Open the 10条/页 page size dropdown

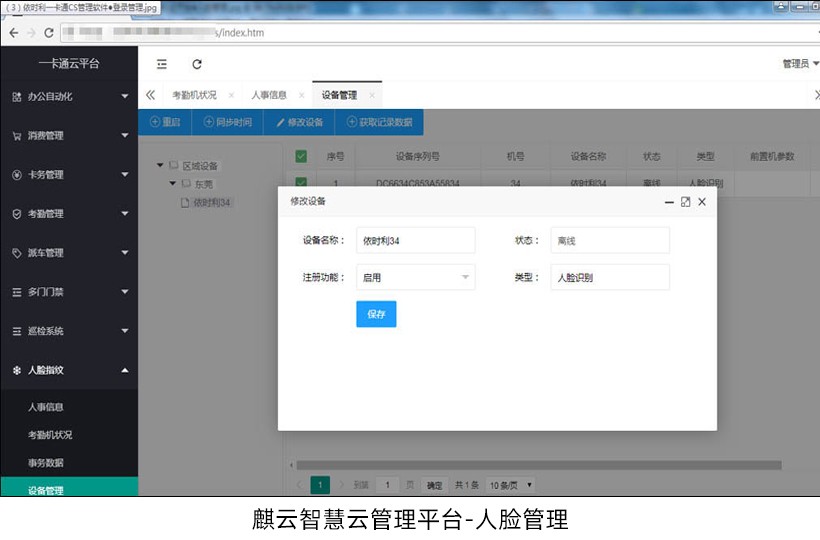(511, 485)
